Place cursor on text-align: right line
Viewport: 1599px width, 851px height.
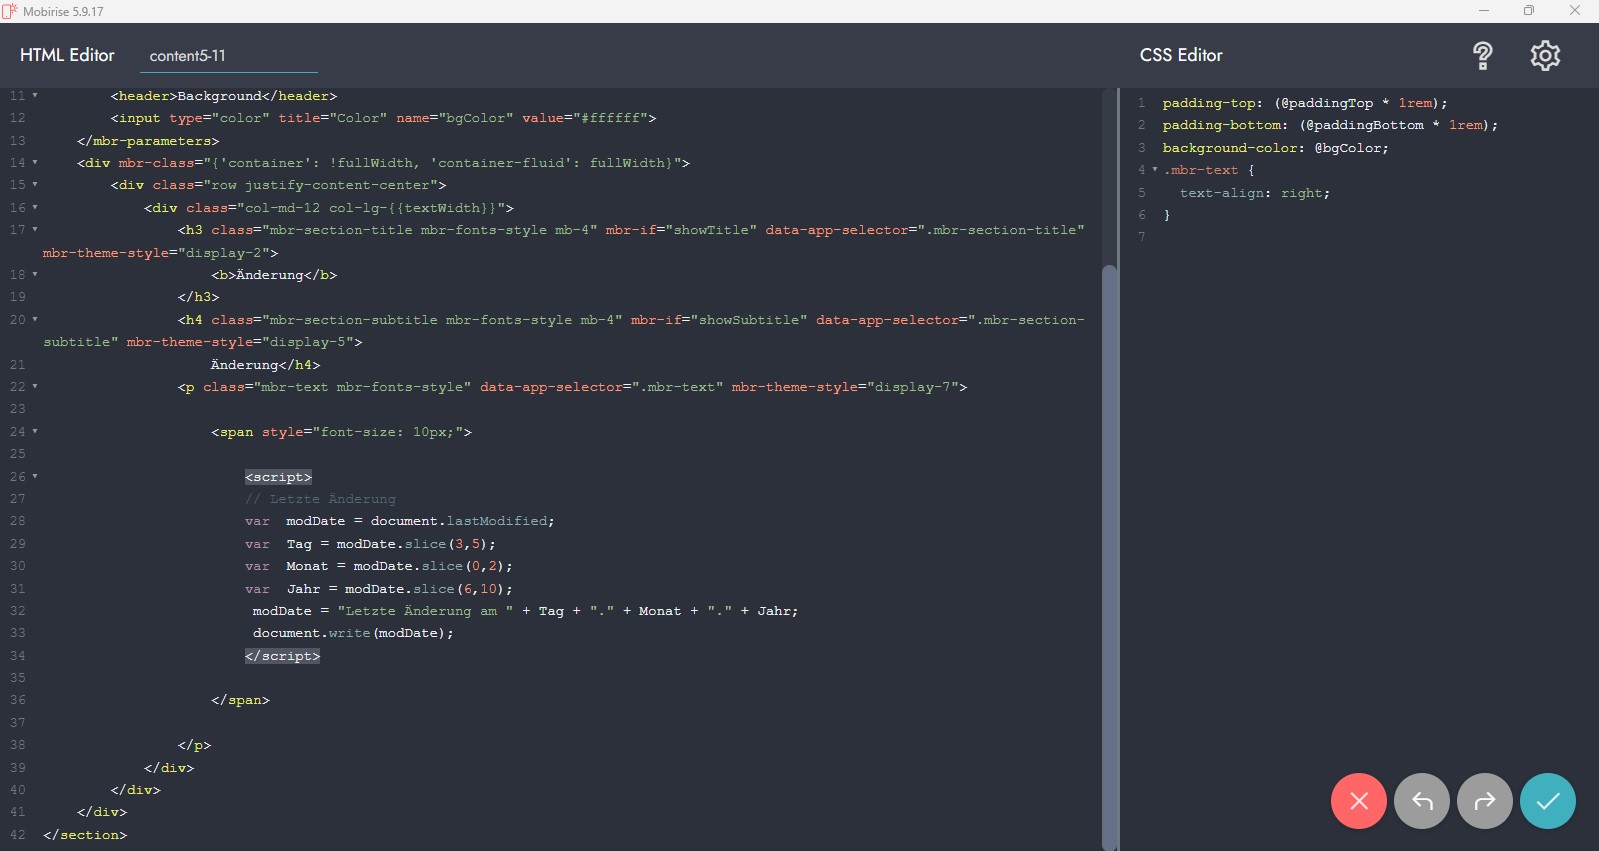point(1254,193)
